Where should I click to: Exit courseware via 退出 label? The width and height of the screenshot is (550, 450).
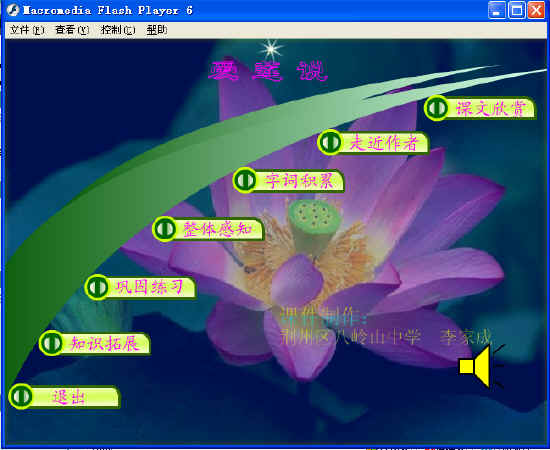pyautogui.click(x=76, y=397)
